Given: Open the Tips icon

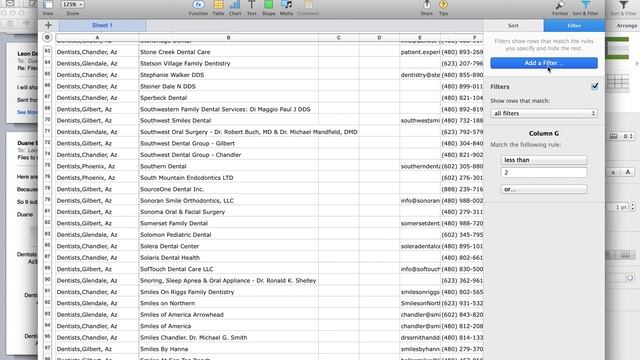Looking at the screenshot, I should click(x=443, y=5).
